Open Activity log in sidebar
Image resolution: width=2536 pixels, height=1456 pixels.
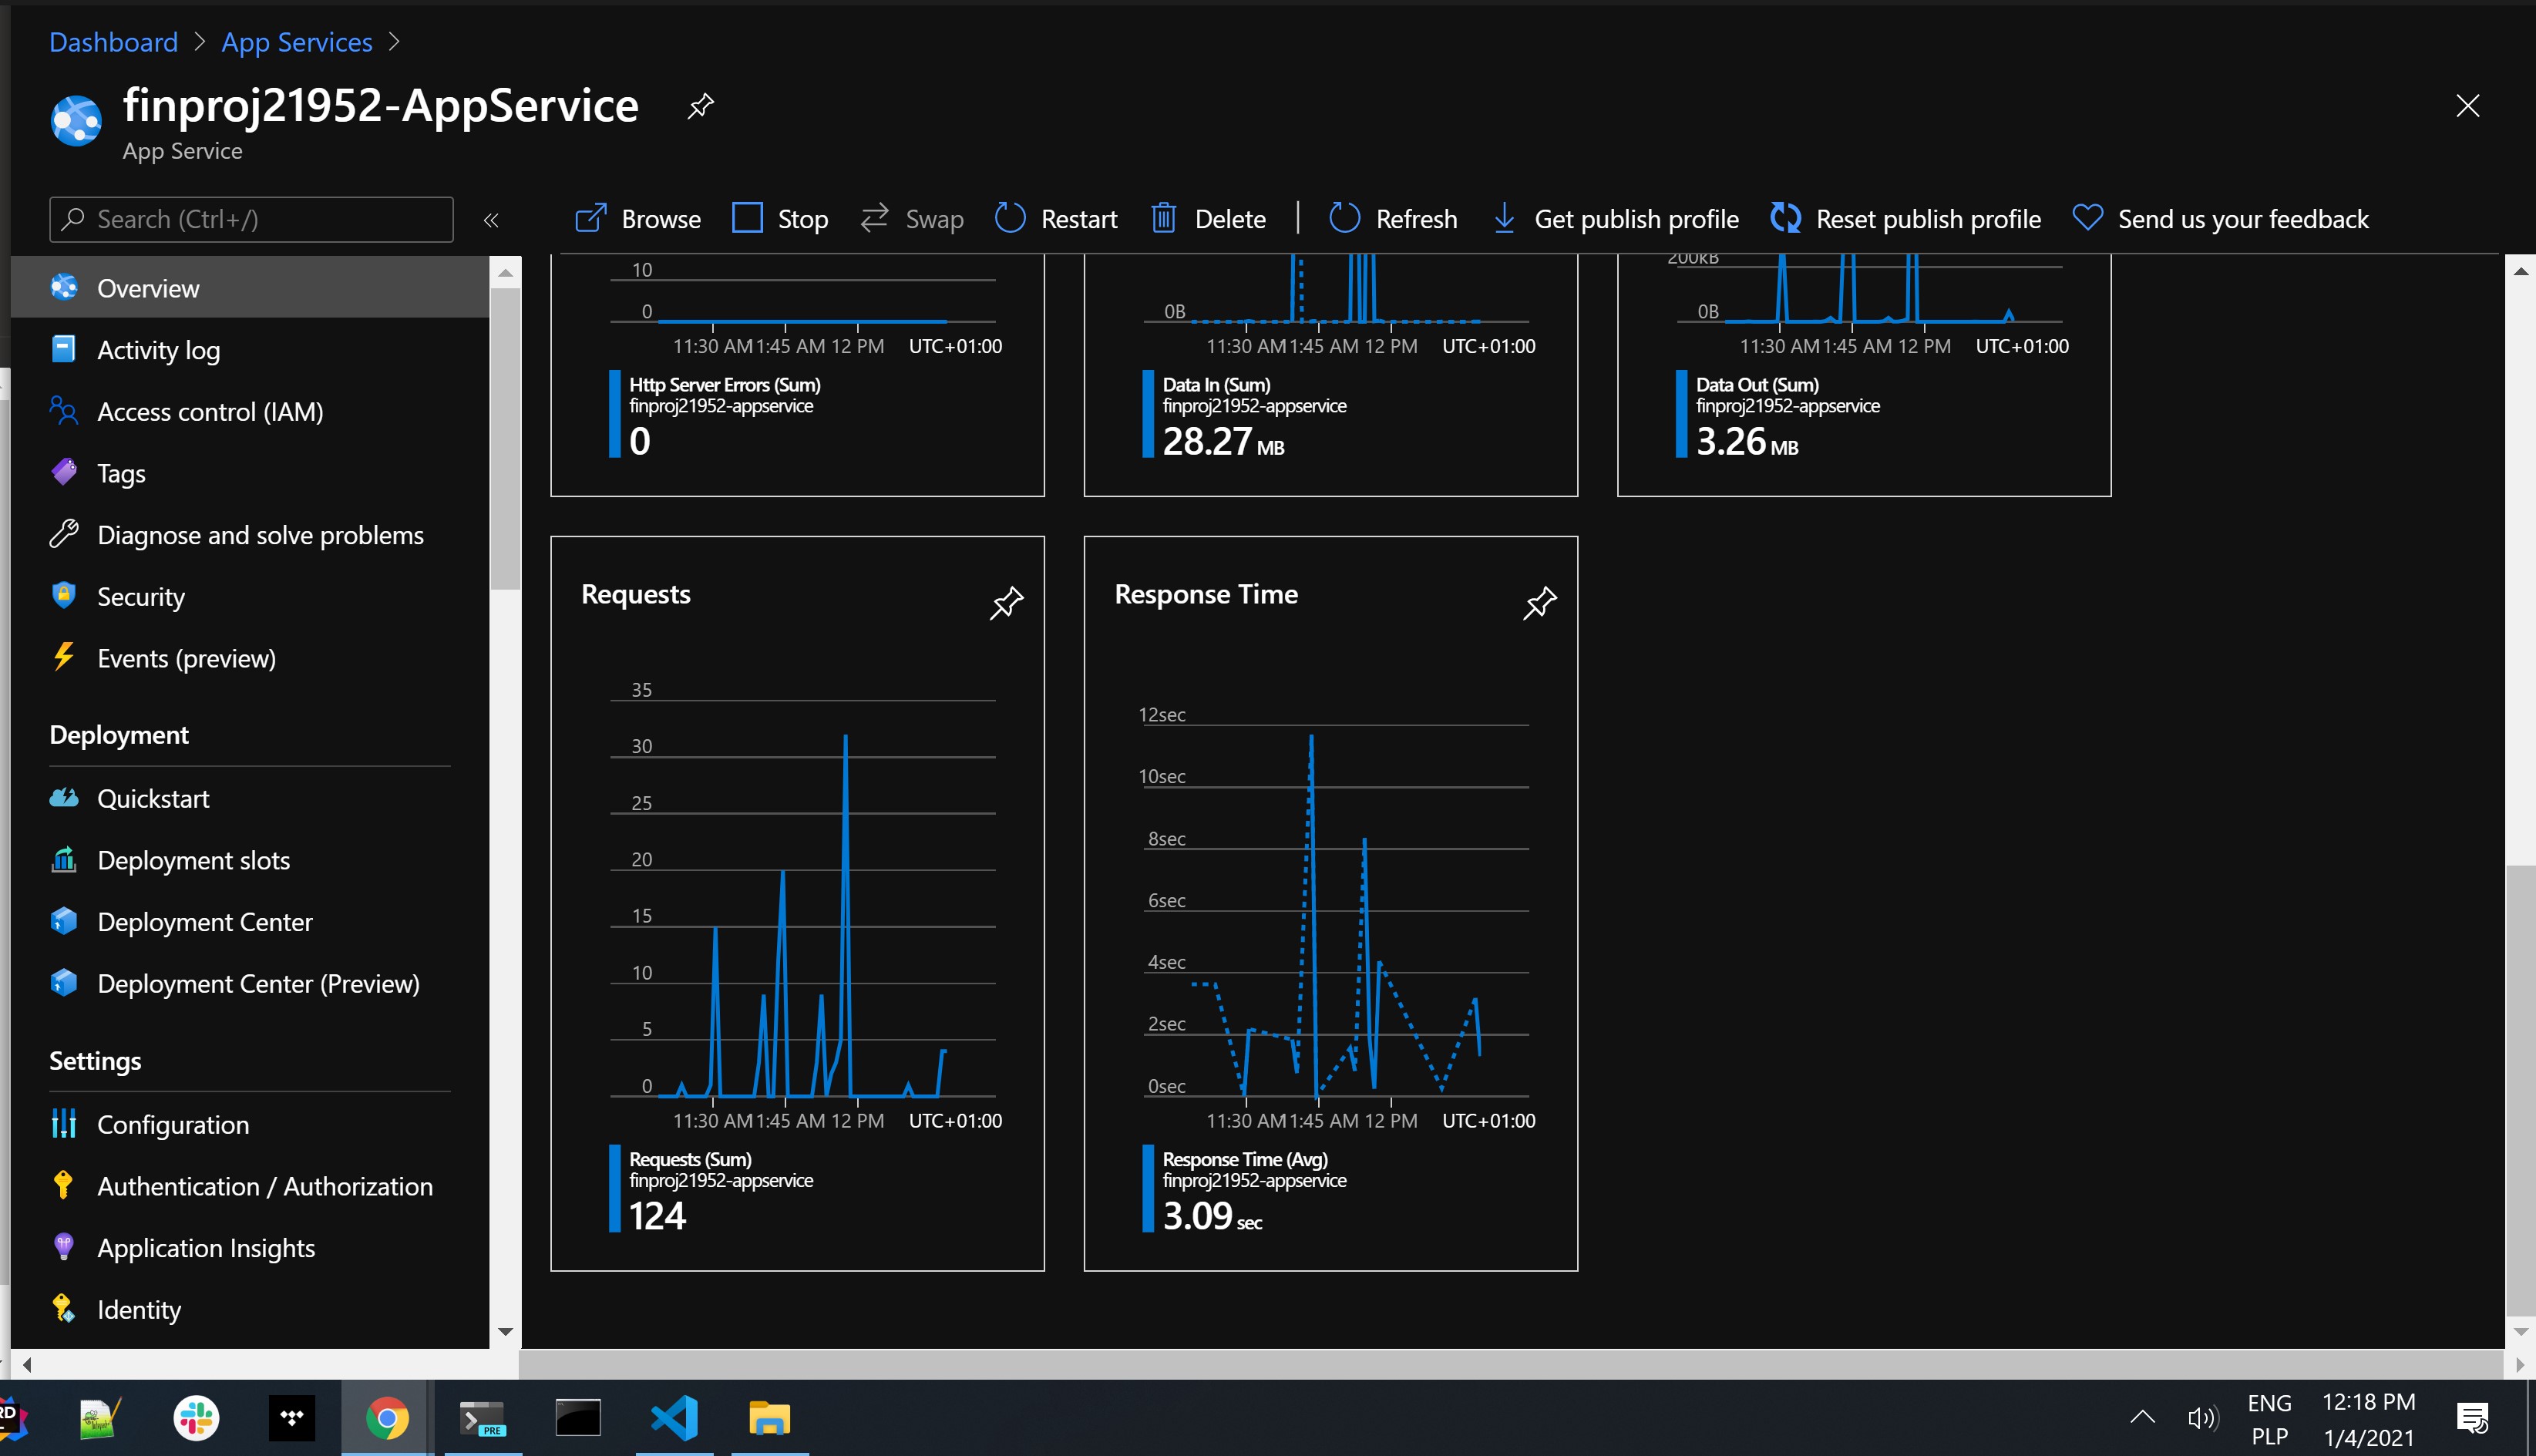[x=158, y=350]
